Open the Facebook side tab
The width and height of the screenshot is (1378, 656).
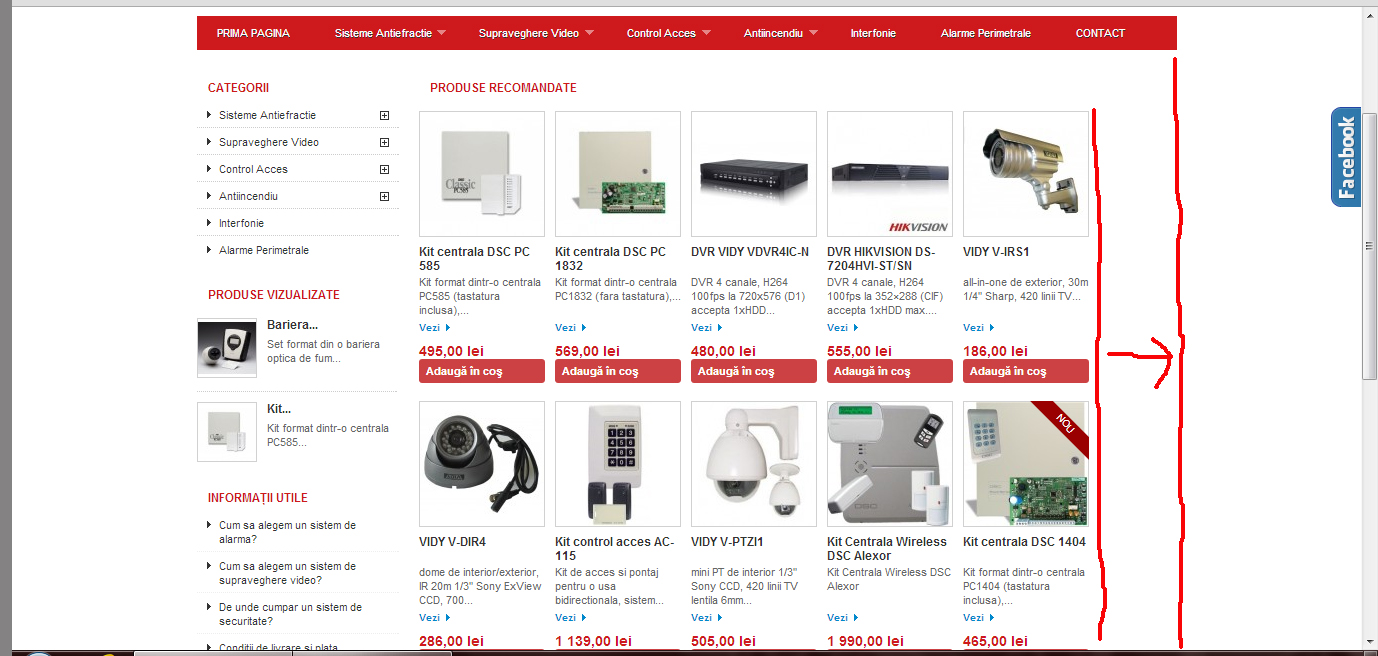[x=1346, y=157]
